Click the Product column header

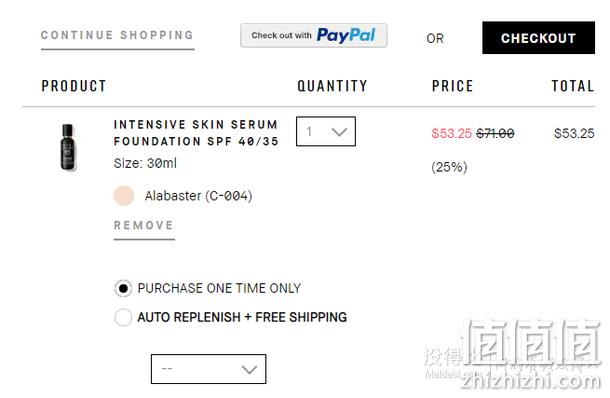pyautogui.click(x=74, y=86)
